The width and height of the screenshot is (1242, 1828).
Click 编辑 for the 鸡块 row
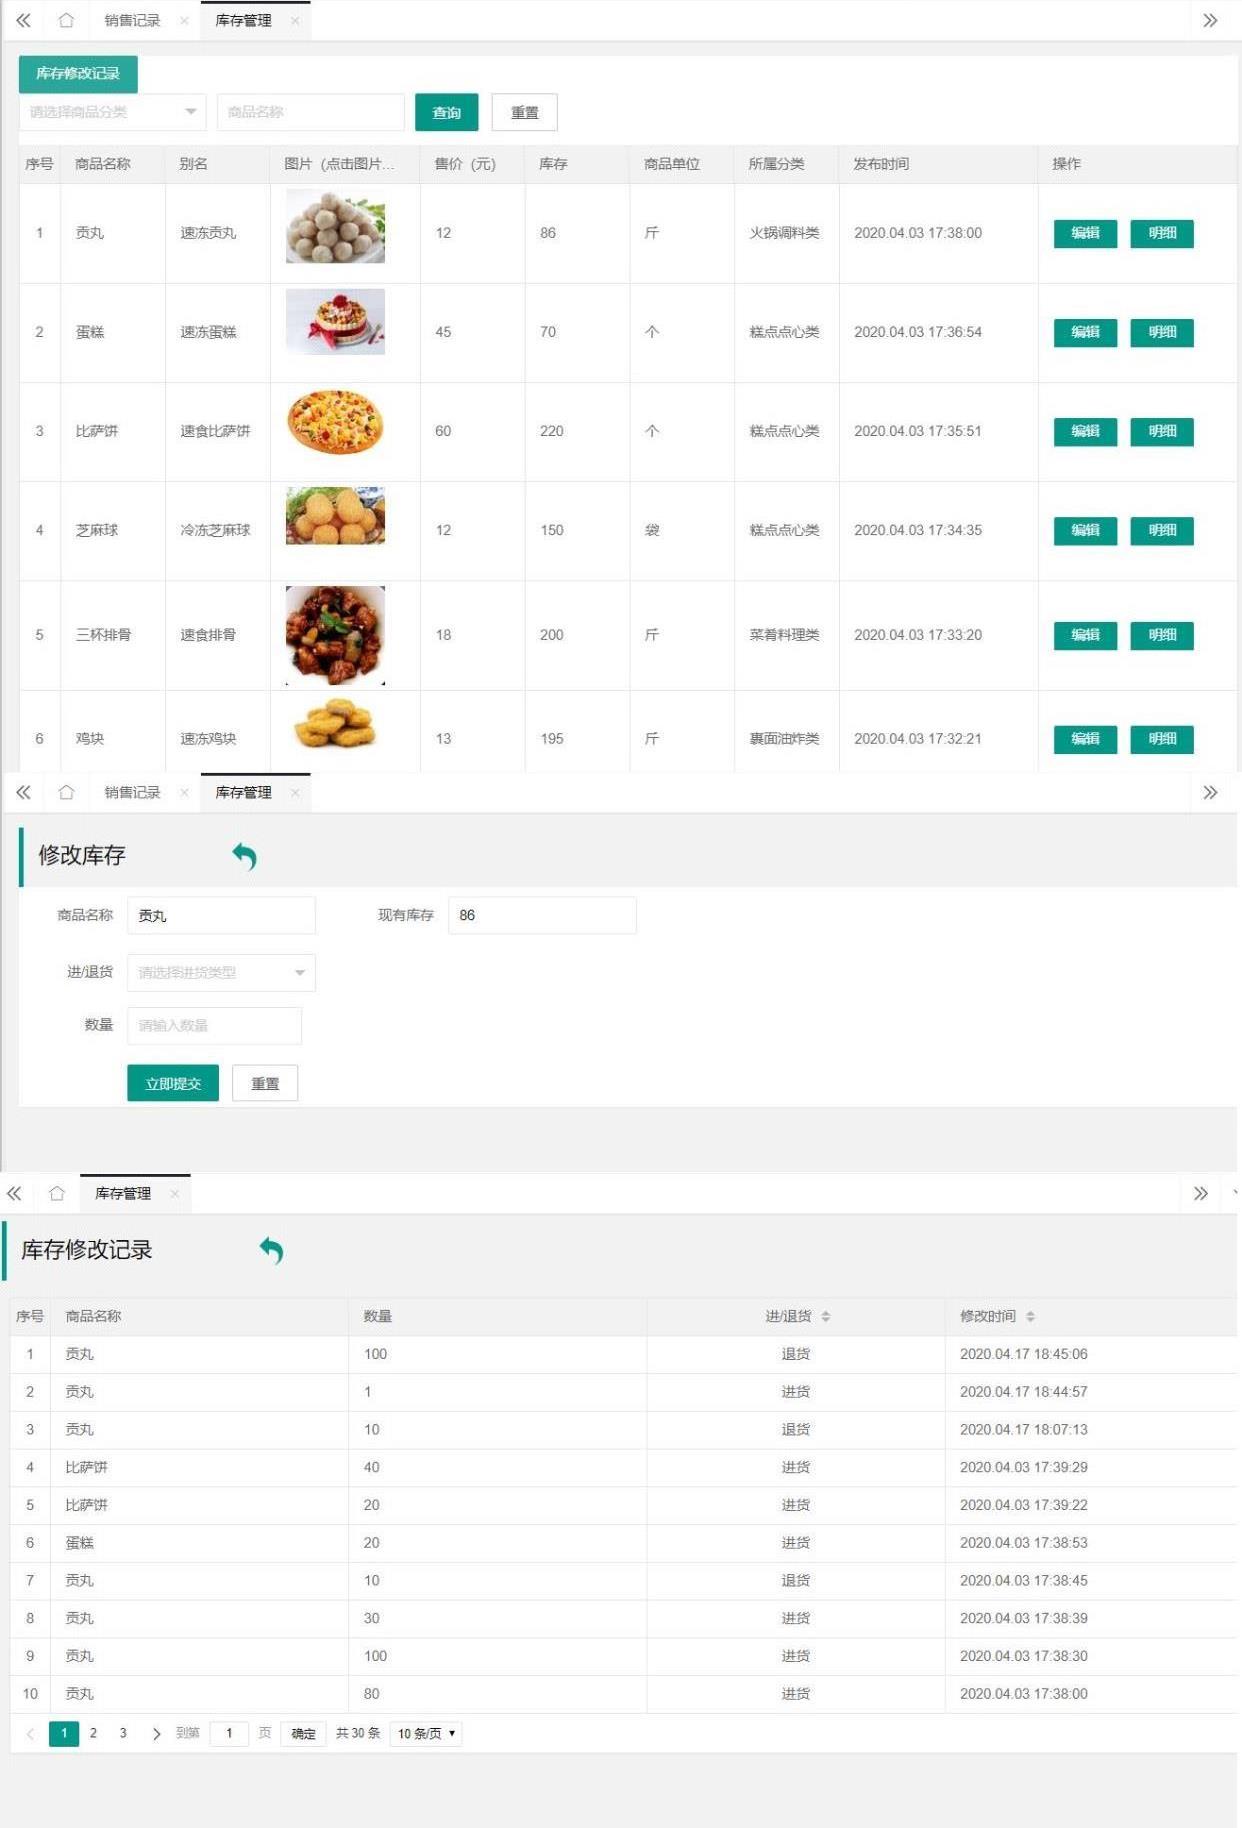click(x=1085, y=739)
